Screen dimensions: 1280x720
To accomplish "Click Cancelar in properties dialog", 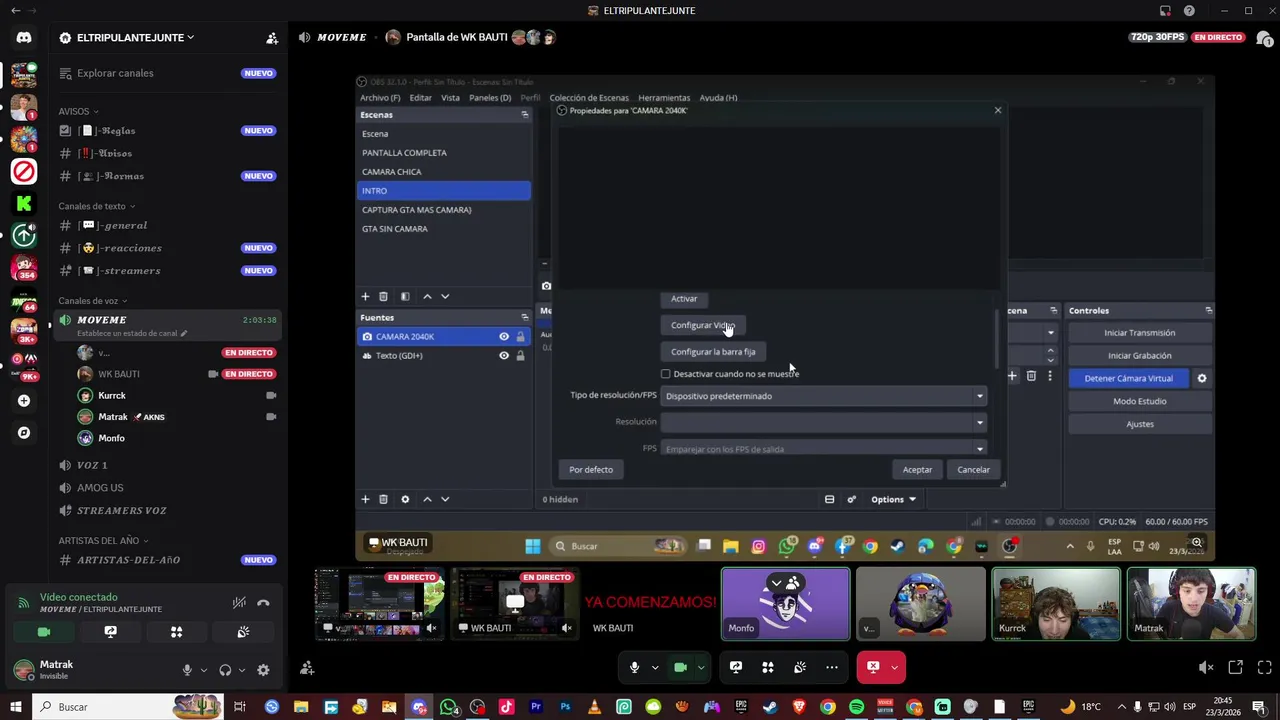I will (x=973, y=470).
